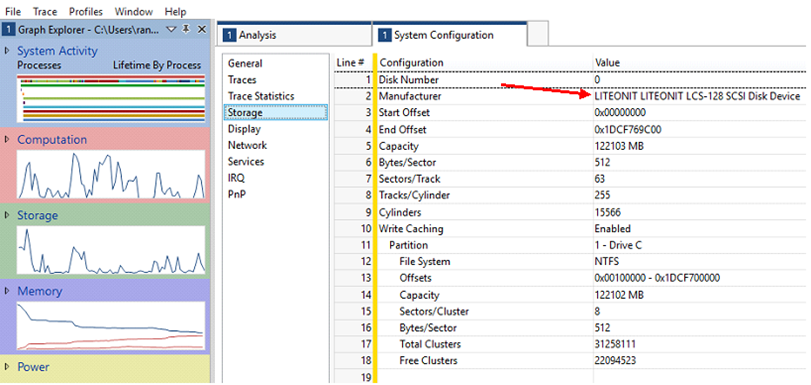Select the Manufacturer row label
Viewport: 811px width, 385px height.
pos(410,96)
